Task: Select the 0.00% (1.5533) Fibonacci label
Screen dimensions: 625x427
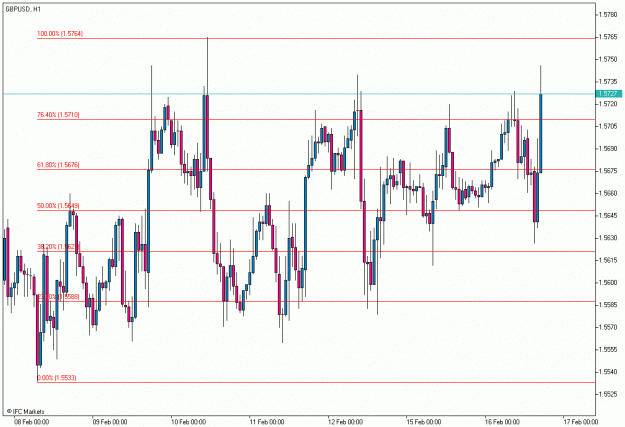Action: pos(57,378)
